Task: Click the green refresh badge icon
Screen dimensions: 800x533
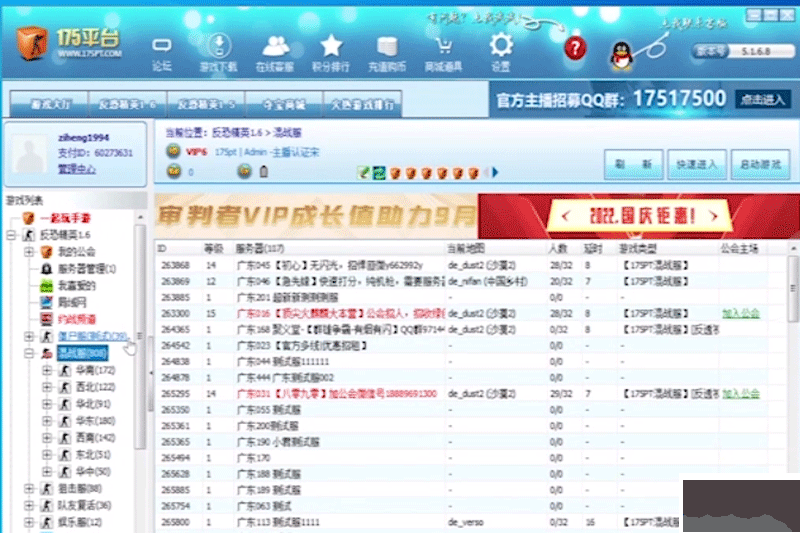Action: point(379,173)
